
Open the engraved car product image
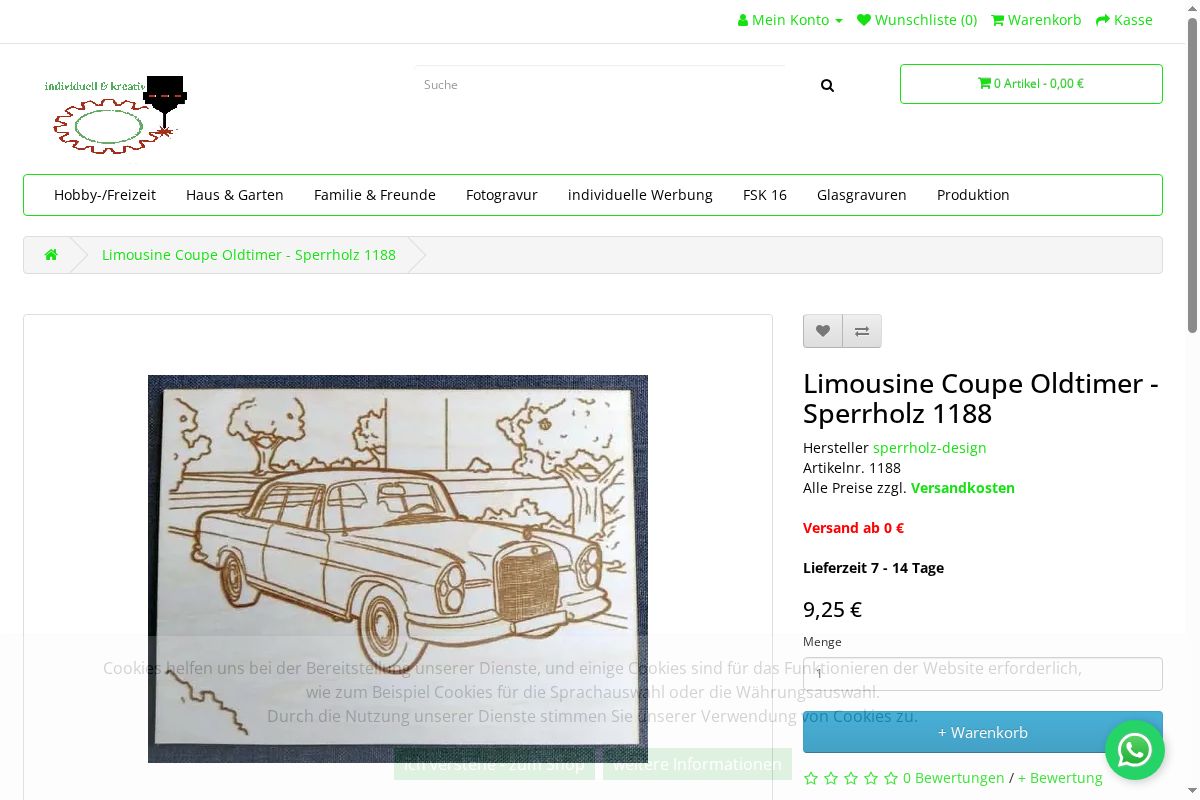tap(398, 569)
